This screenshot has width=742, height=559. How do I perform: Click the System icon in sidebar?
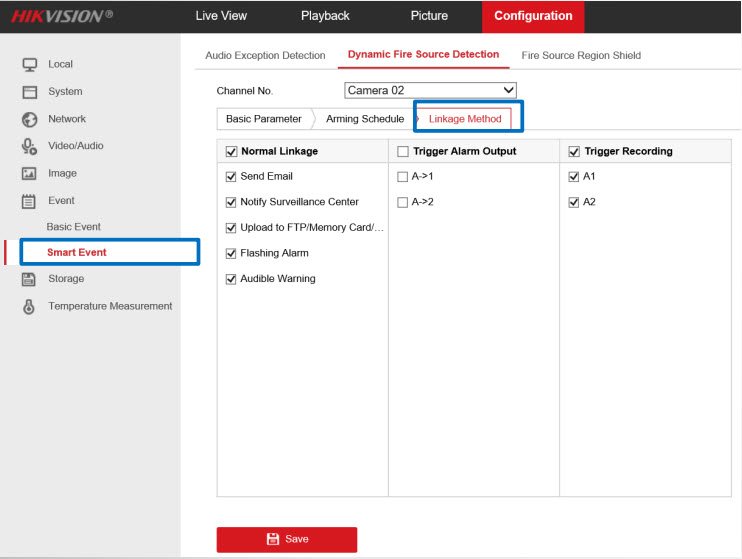click(30, 92)
